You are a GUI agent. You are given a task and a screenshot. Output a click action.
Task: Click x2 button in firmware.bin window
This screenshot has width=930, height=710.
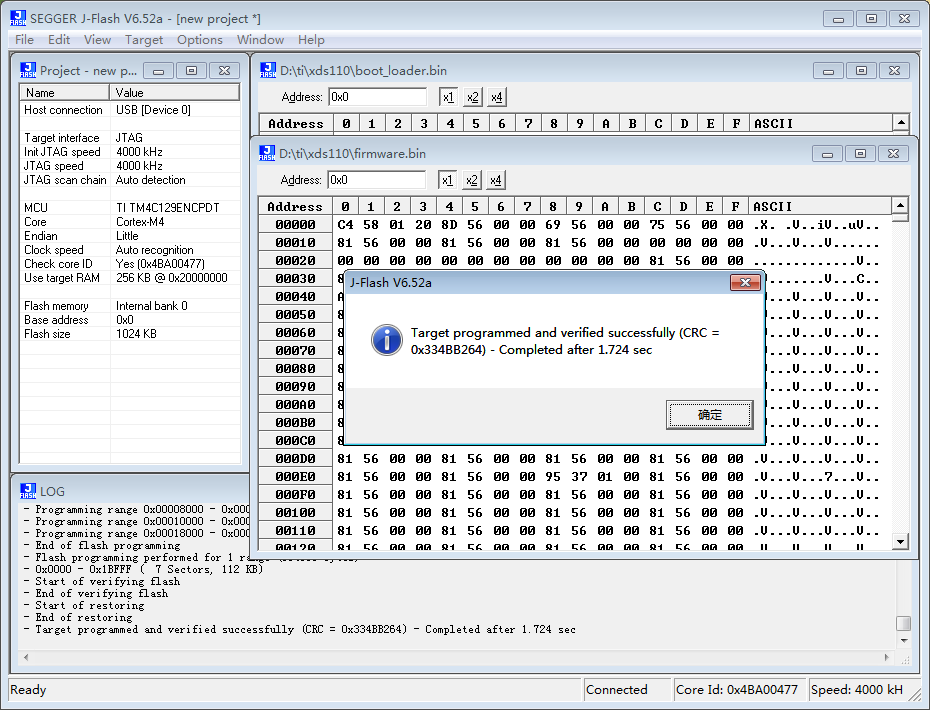(x=472, y=180)
